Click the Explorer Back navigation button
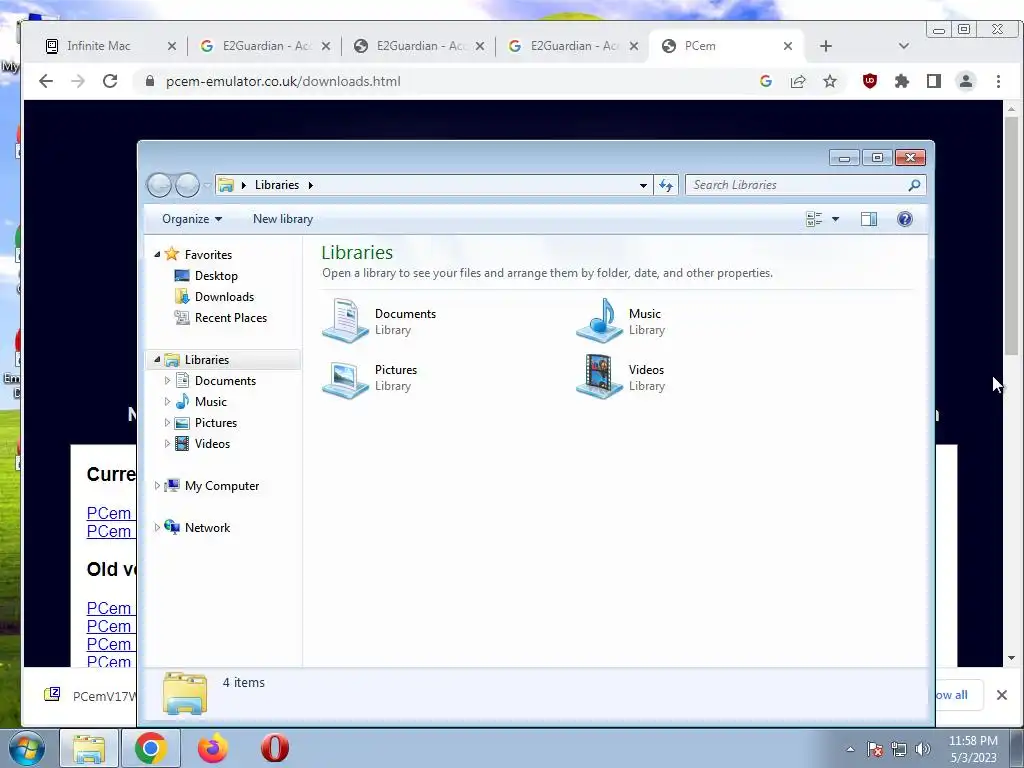Screen dimensions: 1024x768 point(159,185)
